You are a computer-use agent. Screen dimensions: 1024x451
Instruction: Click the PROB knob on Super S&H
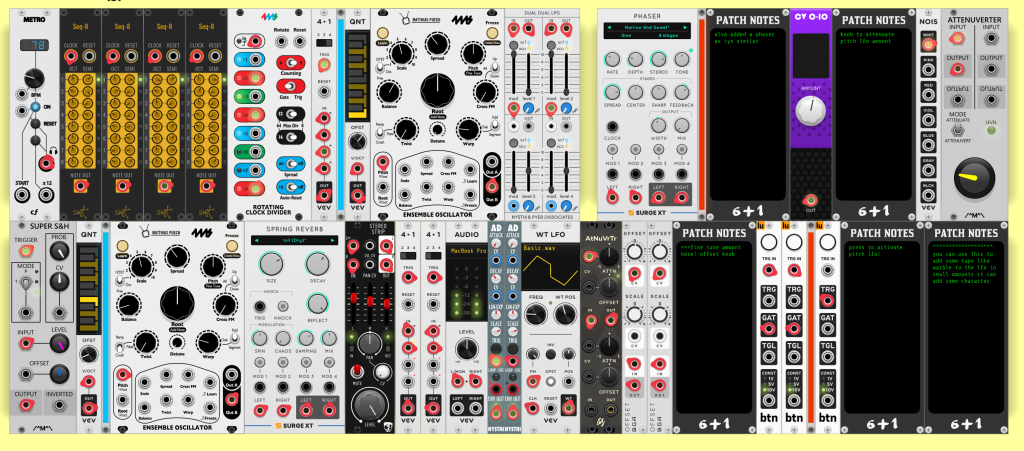(59, 252)
